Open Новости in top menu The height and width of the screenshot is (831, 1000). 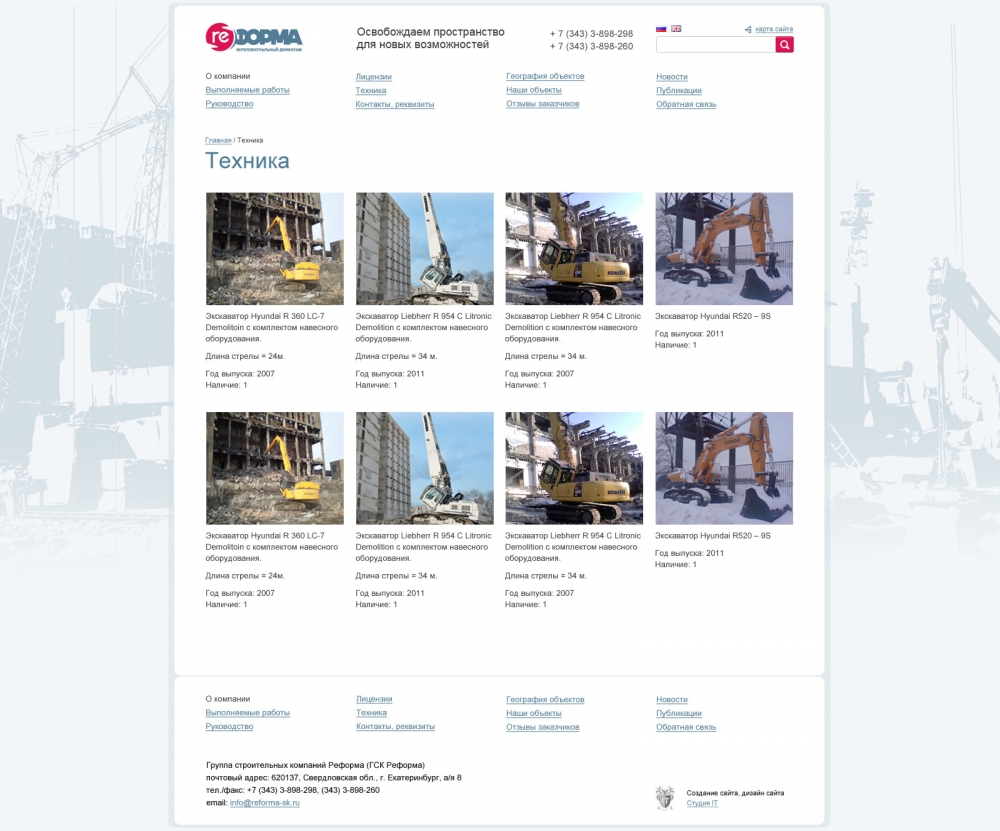point(672,77)
